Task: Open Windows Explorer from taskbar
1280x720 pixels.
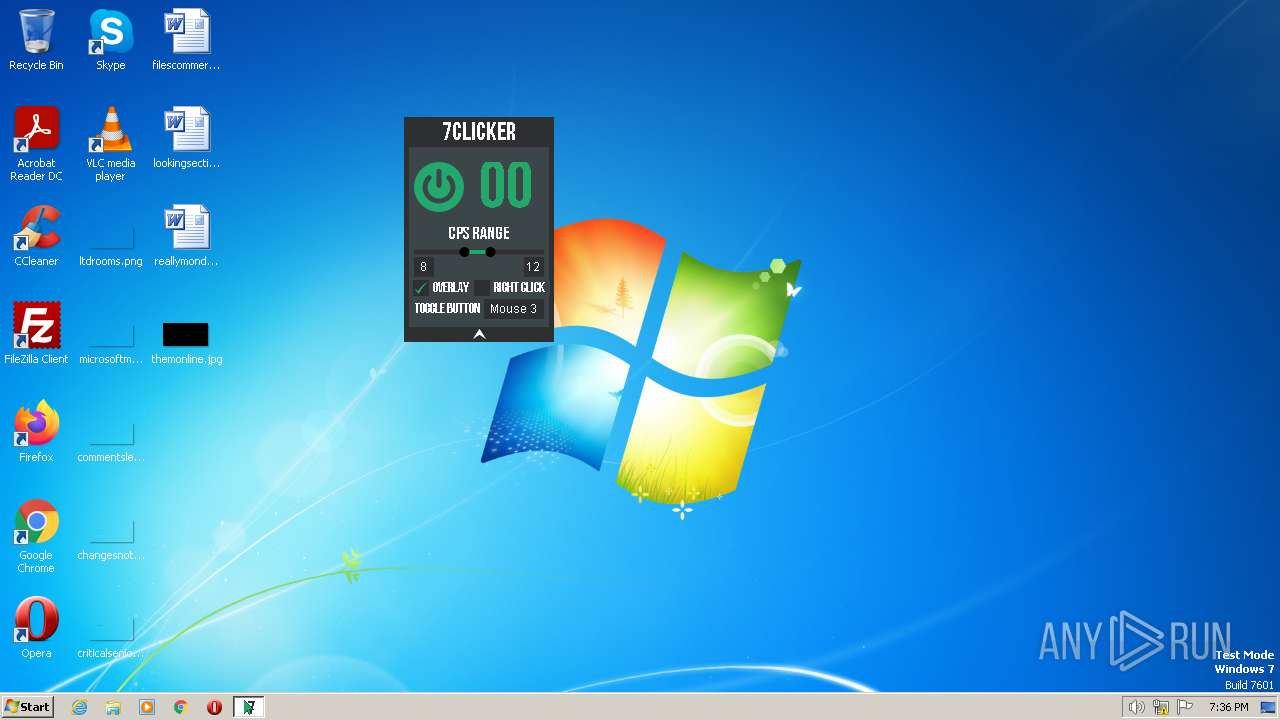Action: tap(113, 707)
